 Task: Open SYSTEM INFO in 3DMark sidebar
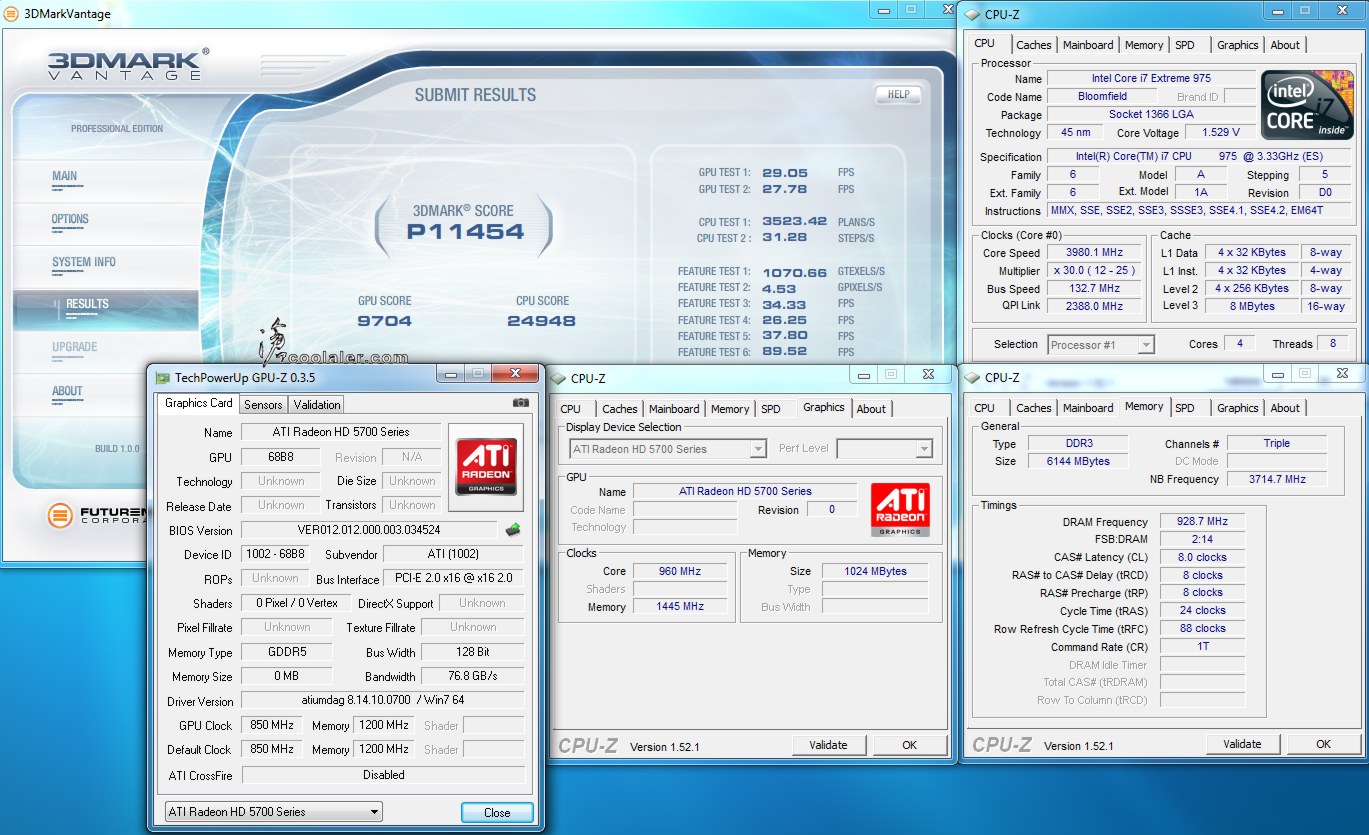coord(84,263)
